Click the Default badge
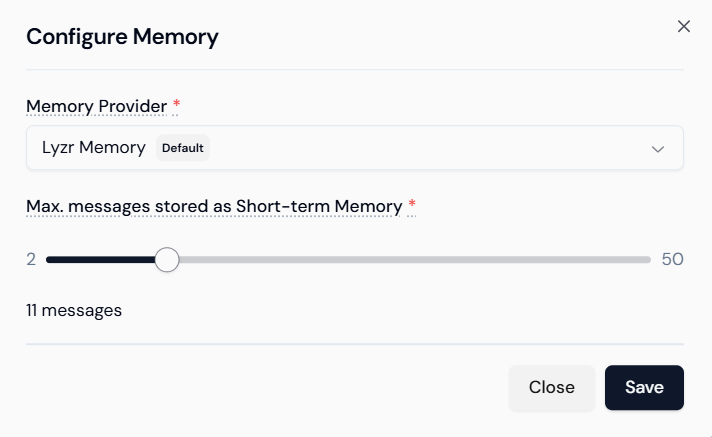Screen dimensions: 712x437 click(x=183, y=148)
